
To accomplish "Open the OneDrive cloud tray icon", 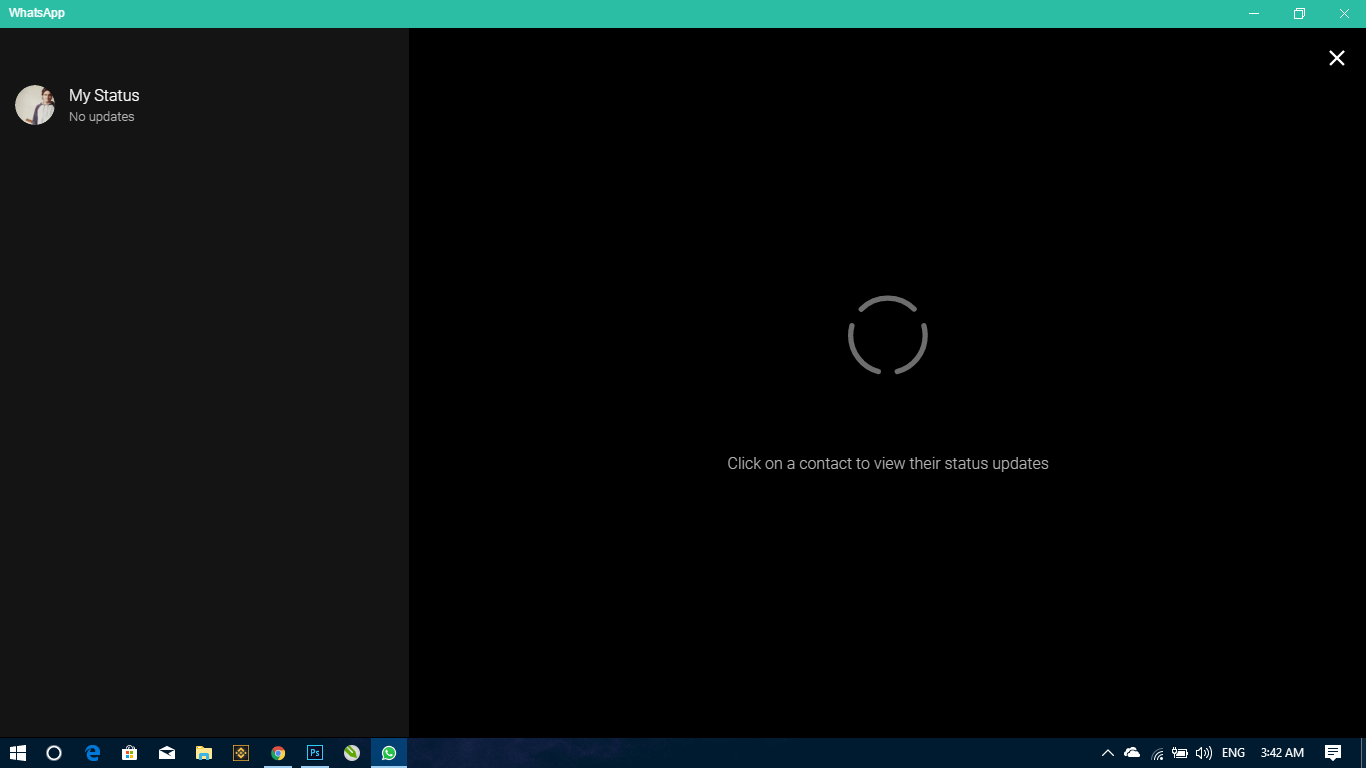I will pos(1132,753).
